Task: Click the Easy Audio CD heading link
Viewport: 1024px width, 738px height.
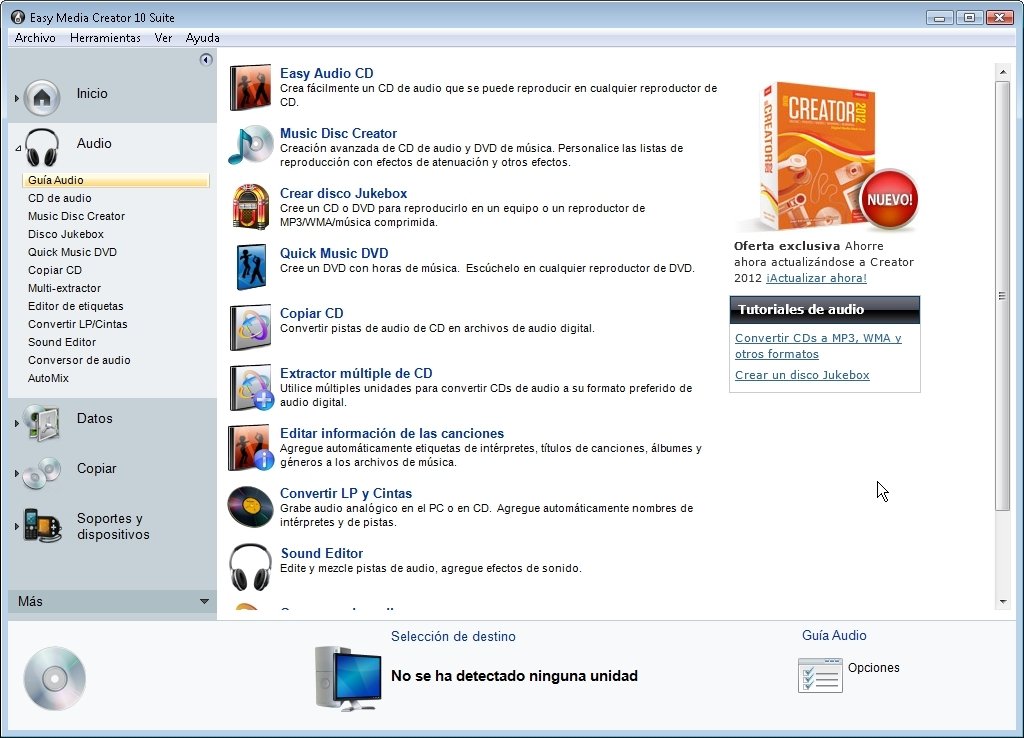Action: (327, 73)
